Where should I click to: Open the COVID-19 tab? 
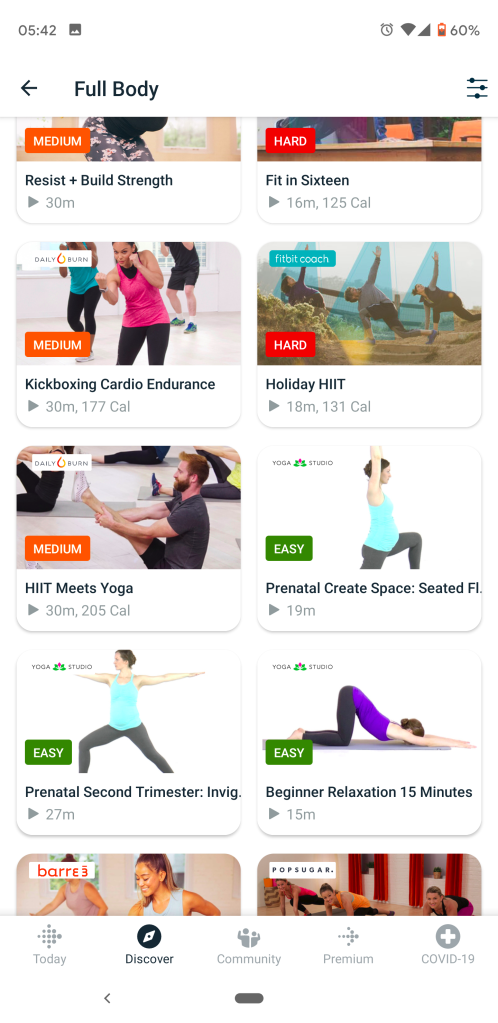click(448, 946)
